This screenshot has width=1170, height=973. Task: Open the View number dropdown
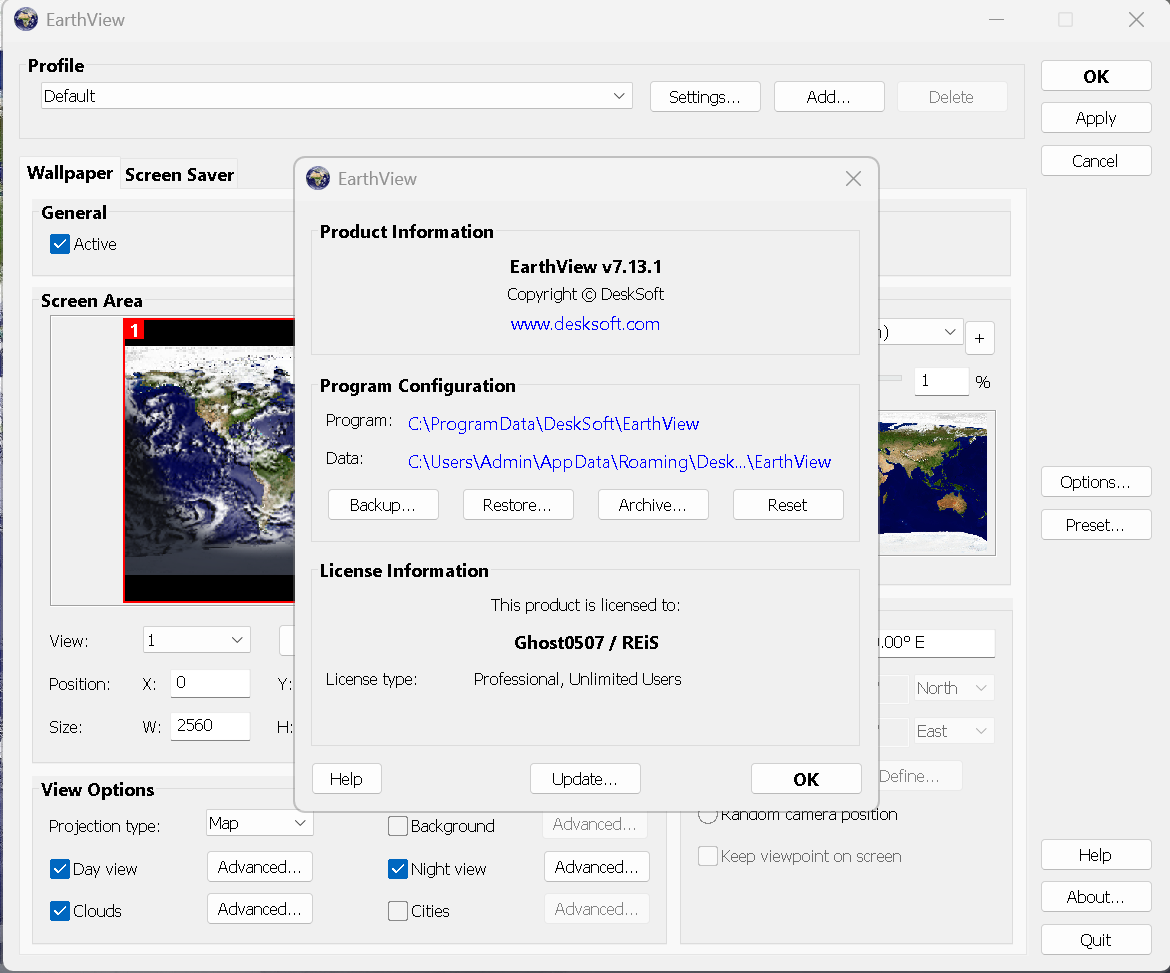196,640
